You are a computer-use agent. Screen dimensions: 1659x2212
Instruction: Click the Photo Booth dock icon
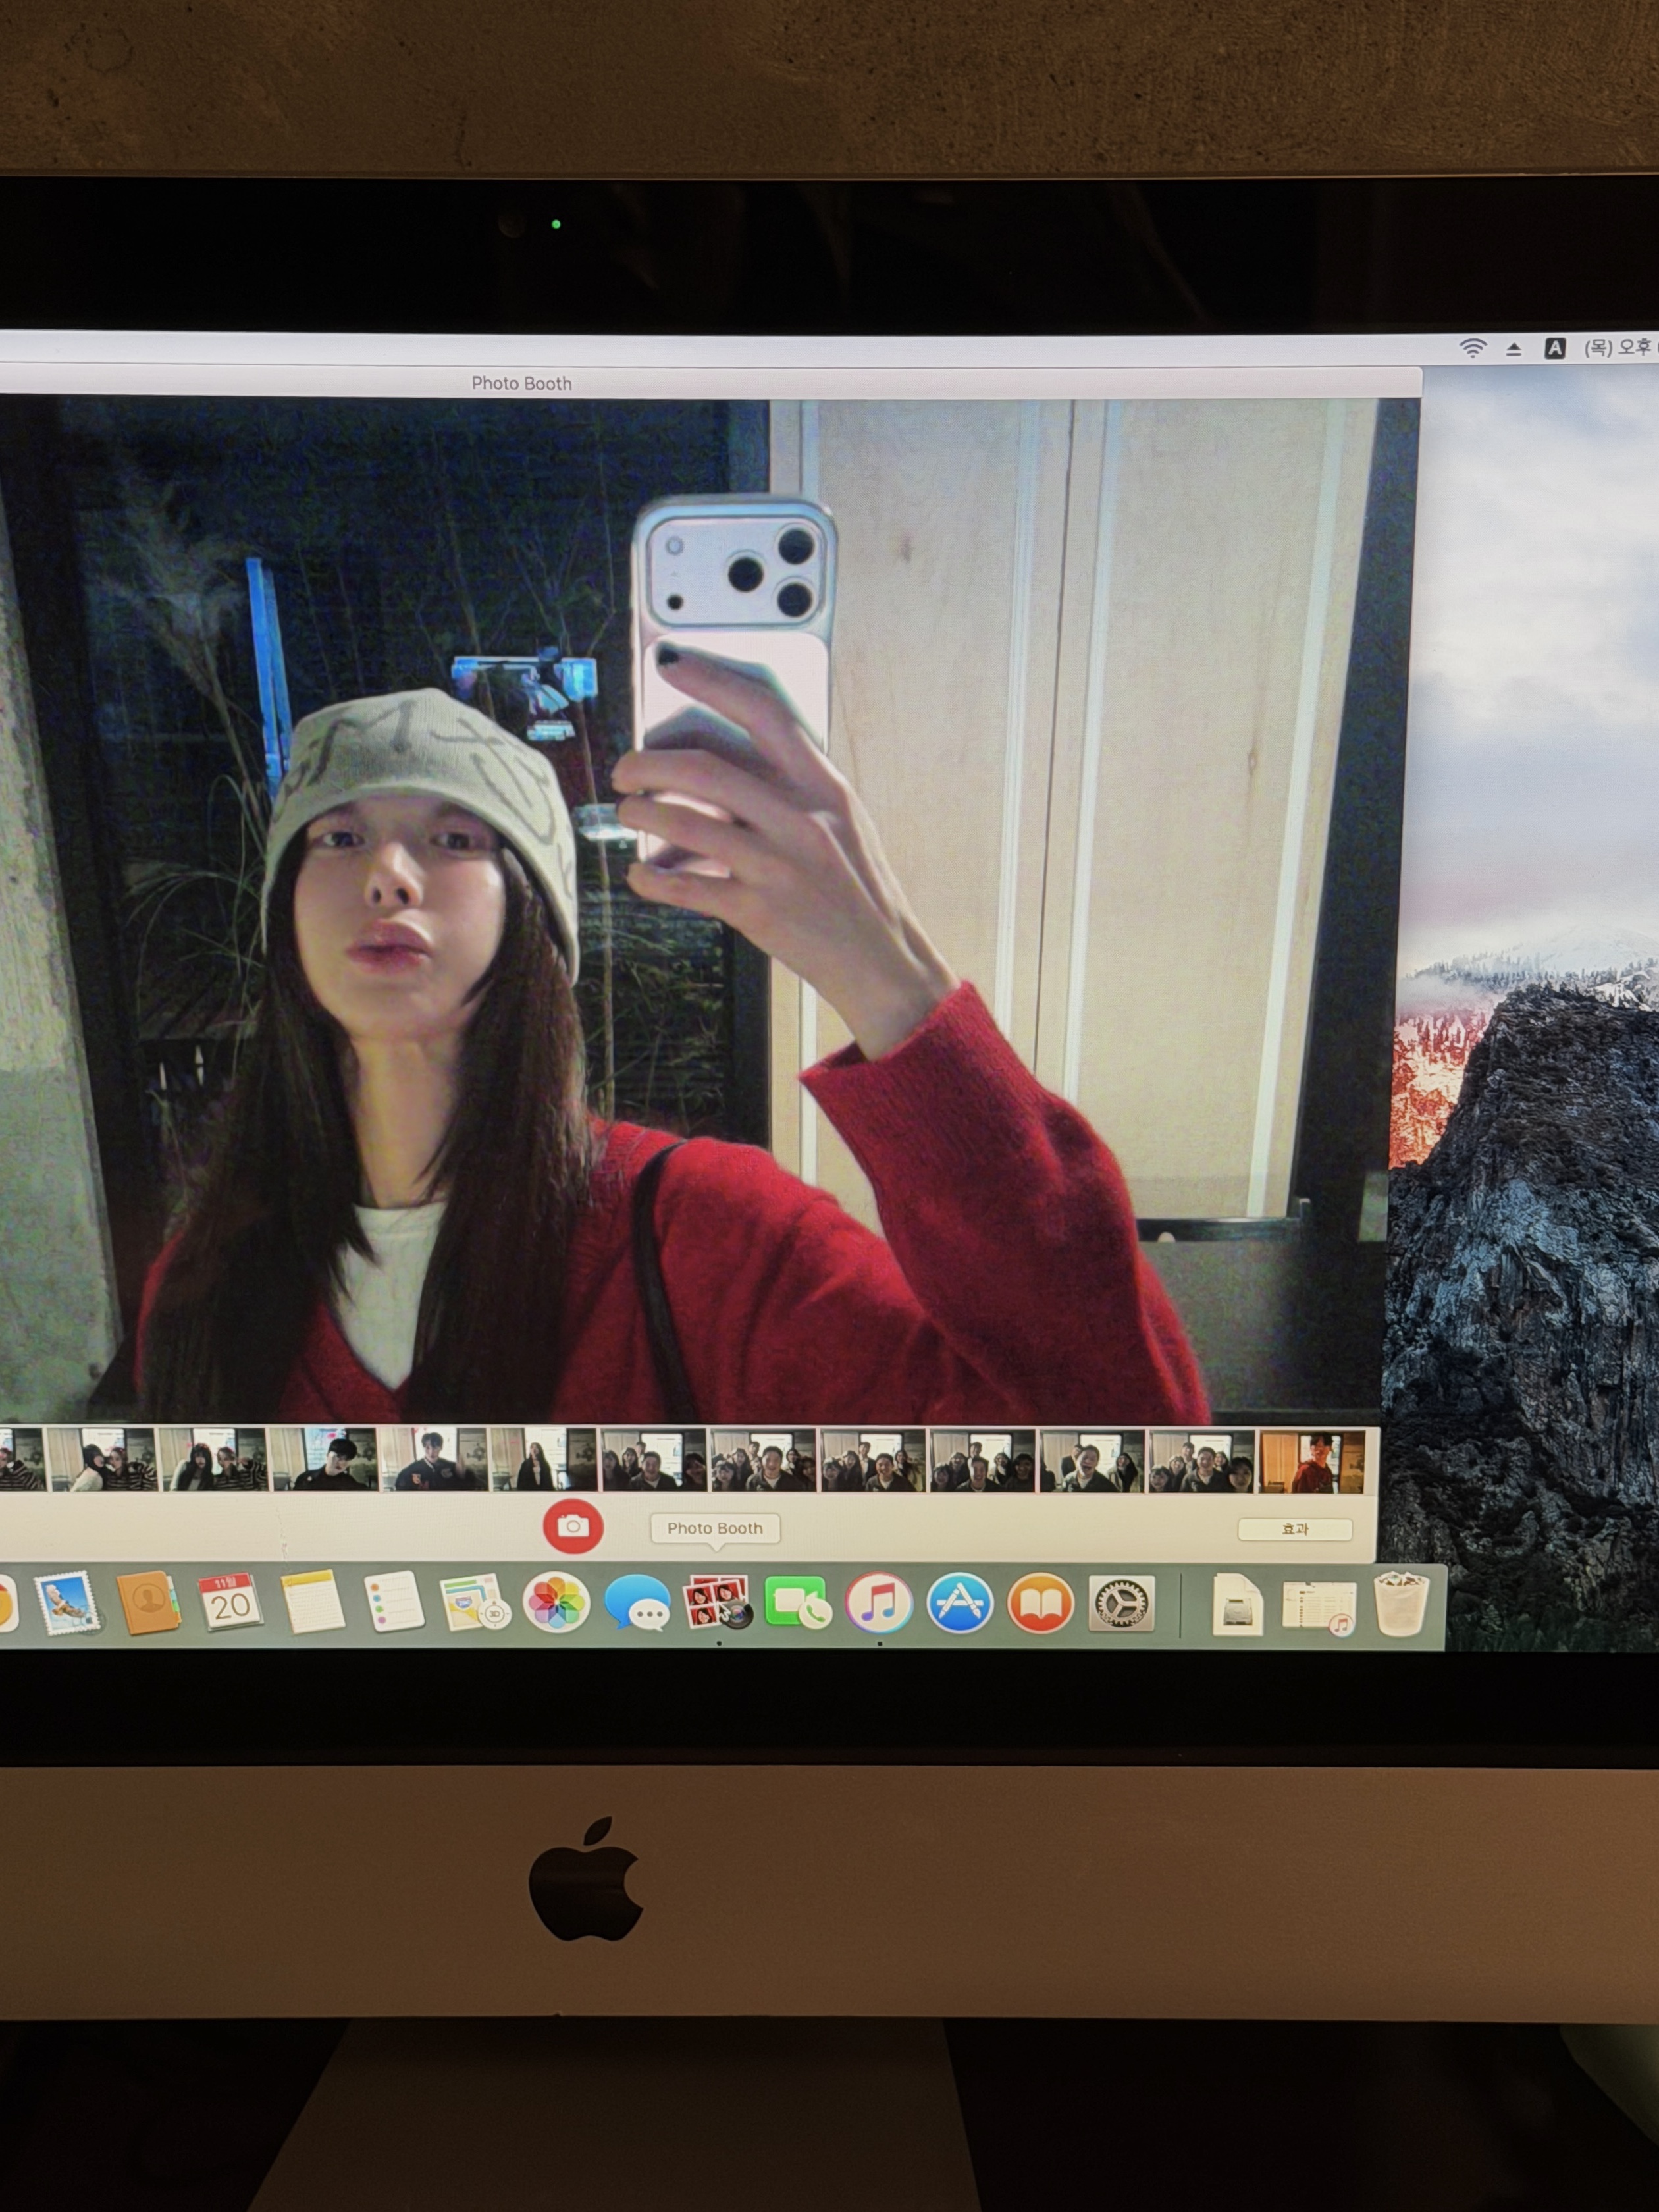pos(717,1602)
